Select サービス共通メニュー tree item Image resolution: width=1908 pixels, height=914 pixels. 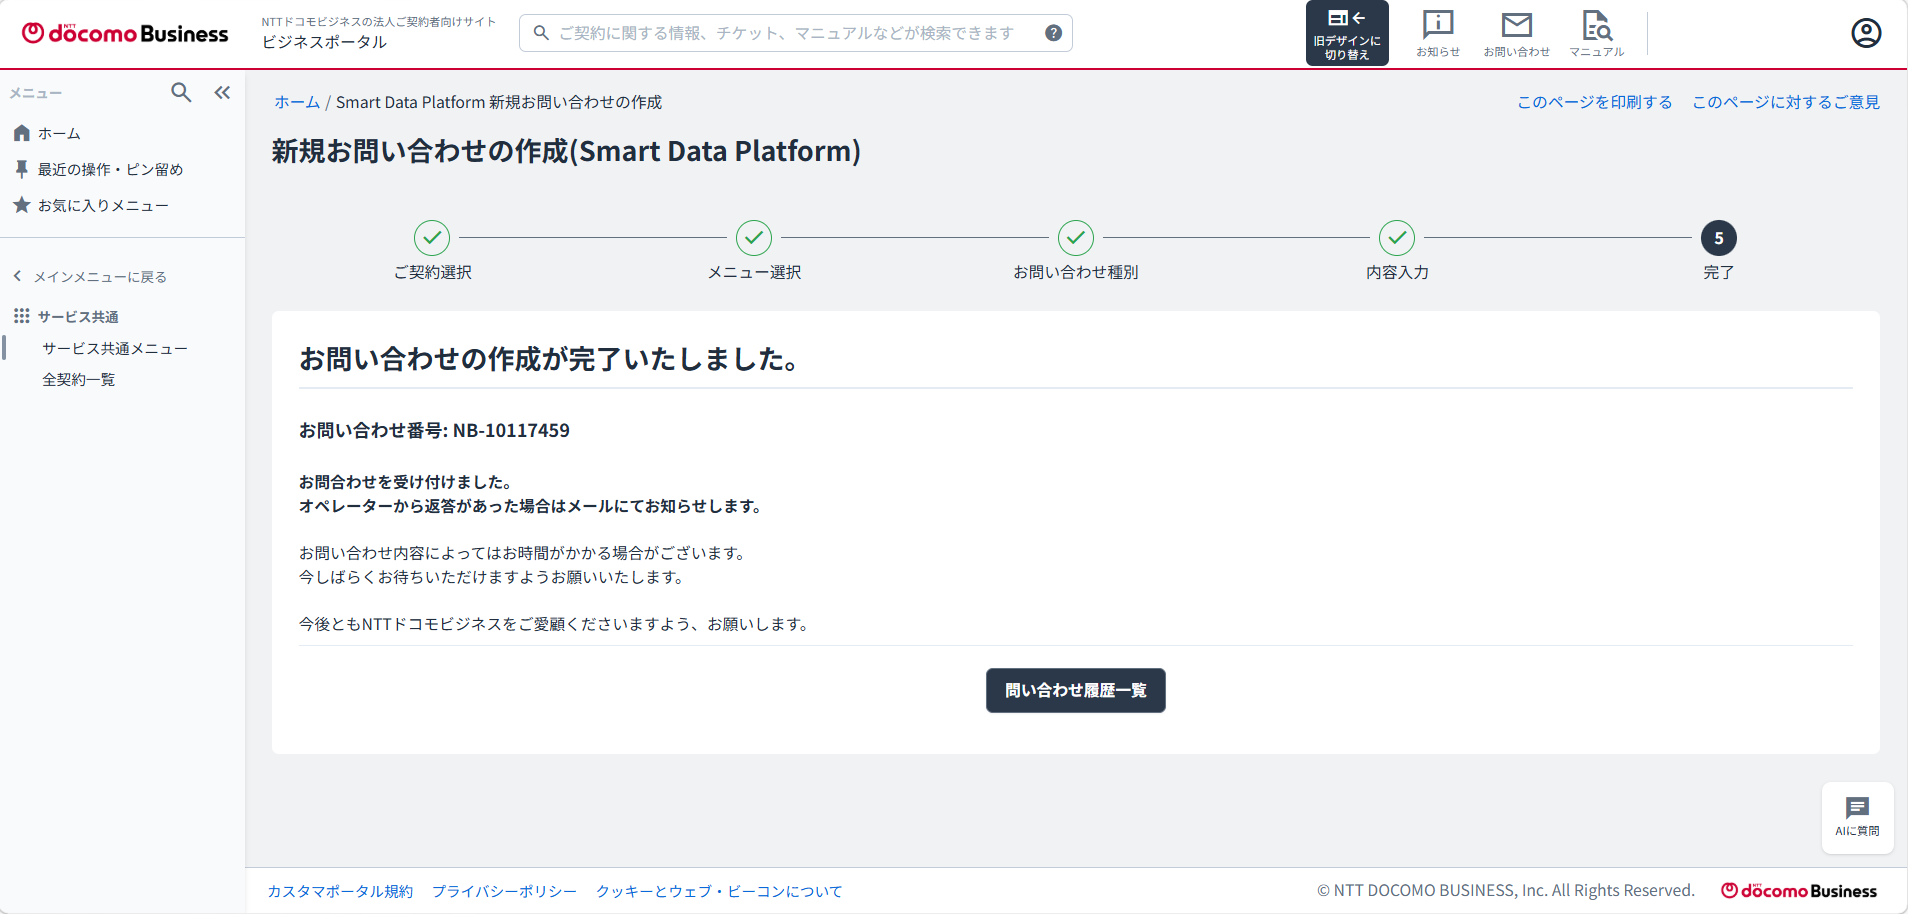tap(114, 348)
